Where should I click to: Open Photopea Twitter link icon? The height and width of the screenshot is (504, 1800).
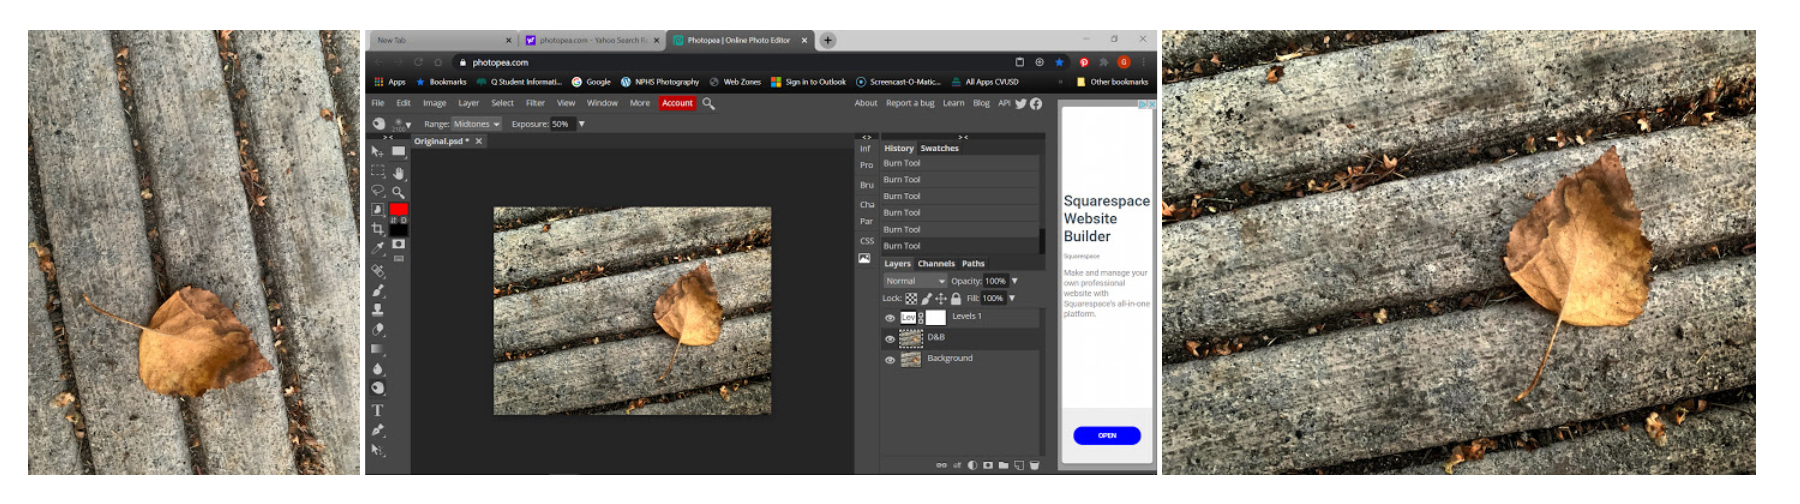1021,103
